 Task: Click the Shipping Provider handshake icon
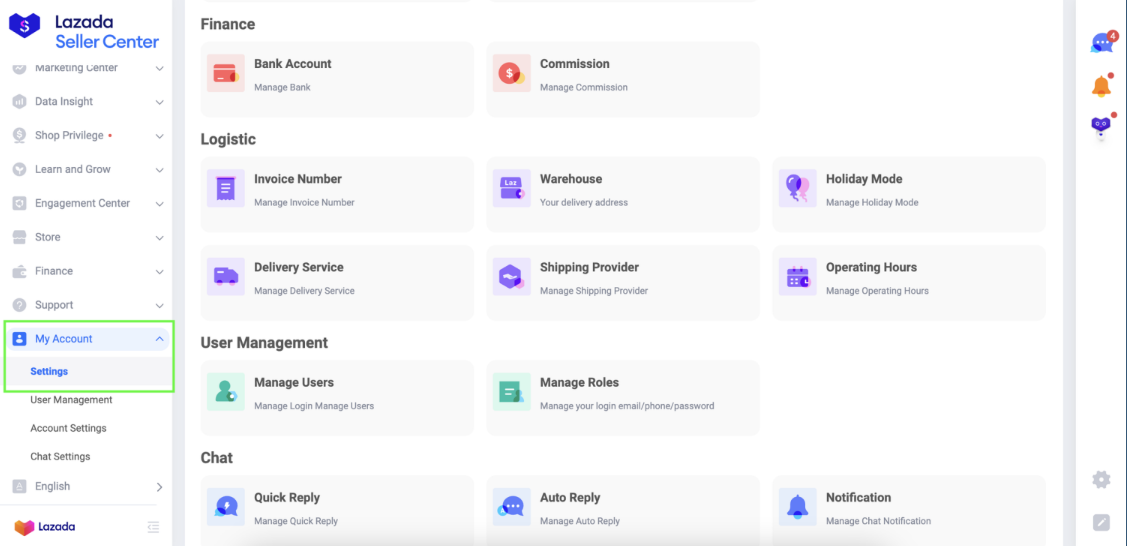click(x=511, y=277)
